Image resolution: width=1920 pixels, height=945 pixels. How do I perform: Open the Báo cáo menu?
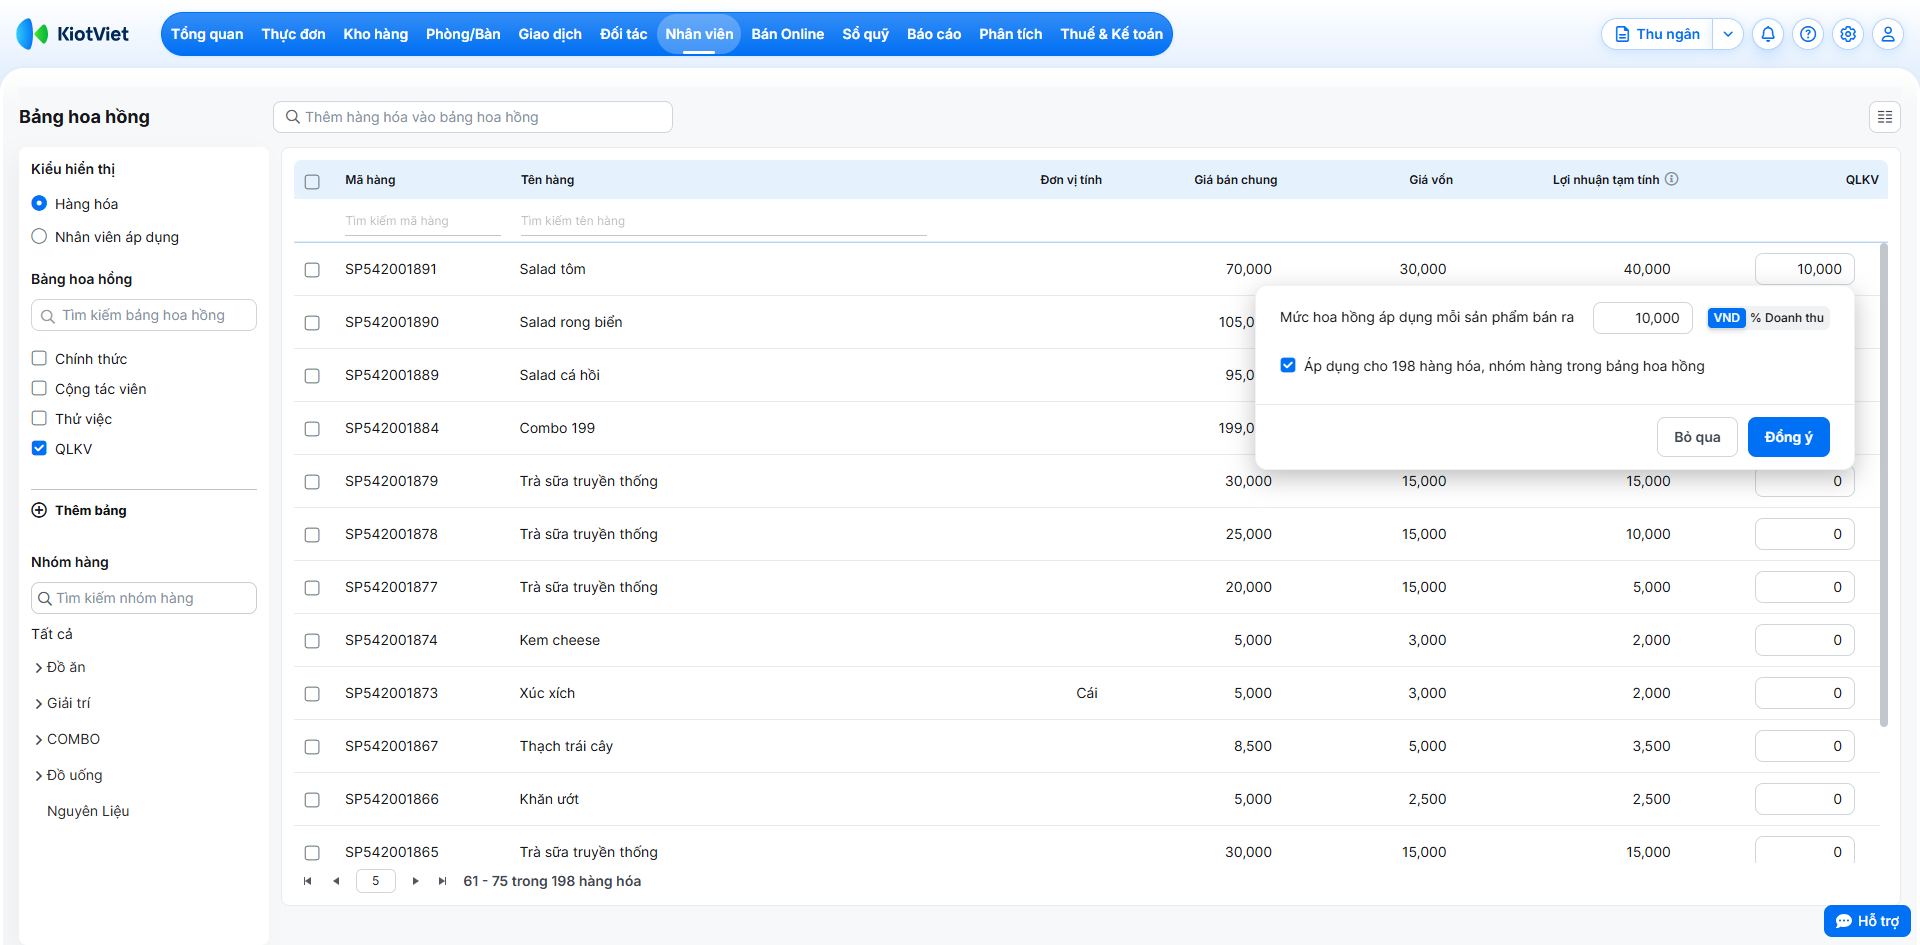coord(934,34)
